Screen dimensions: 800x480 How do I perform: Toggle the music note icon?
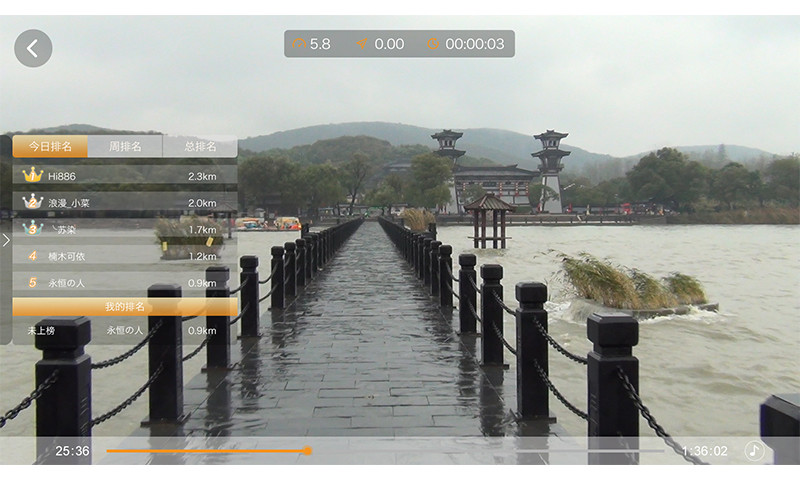(754, 451)
